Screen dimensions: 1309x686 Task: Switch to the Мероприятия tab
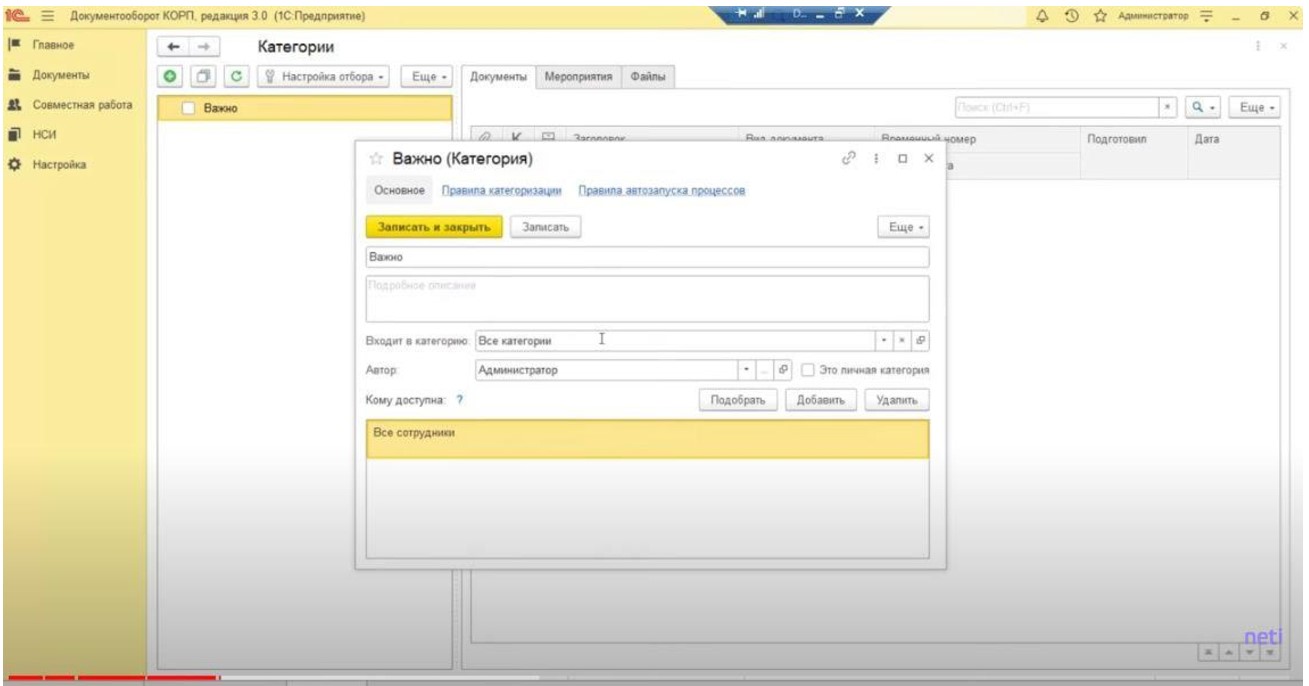click(577, 77)
